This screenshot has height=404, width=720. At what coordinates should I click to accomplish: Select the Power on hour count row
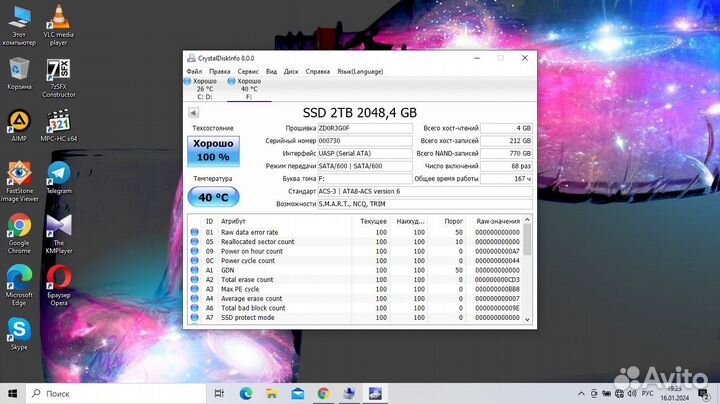click(356, 252)
